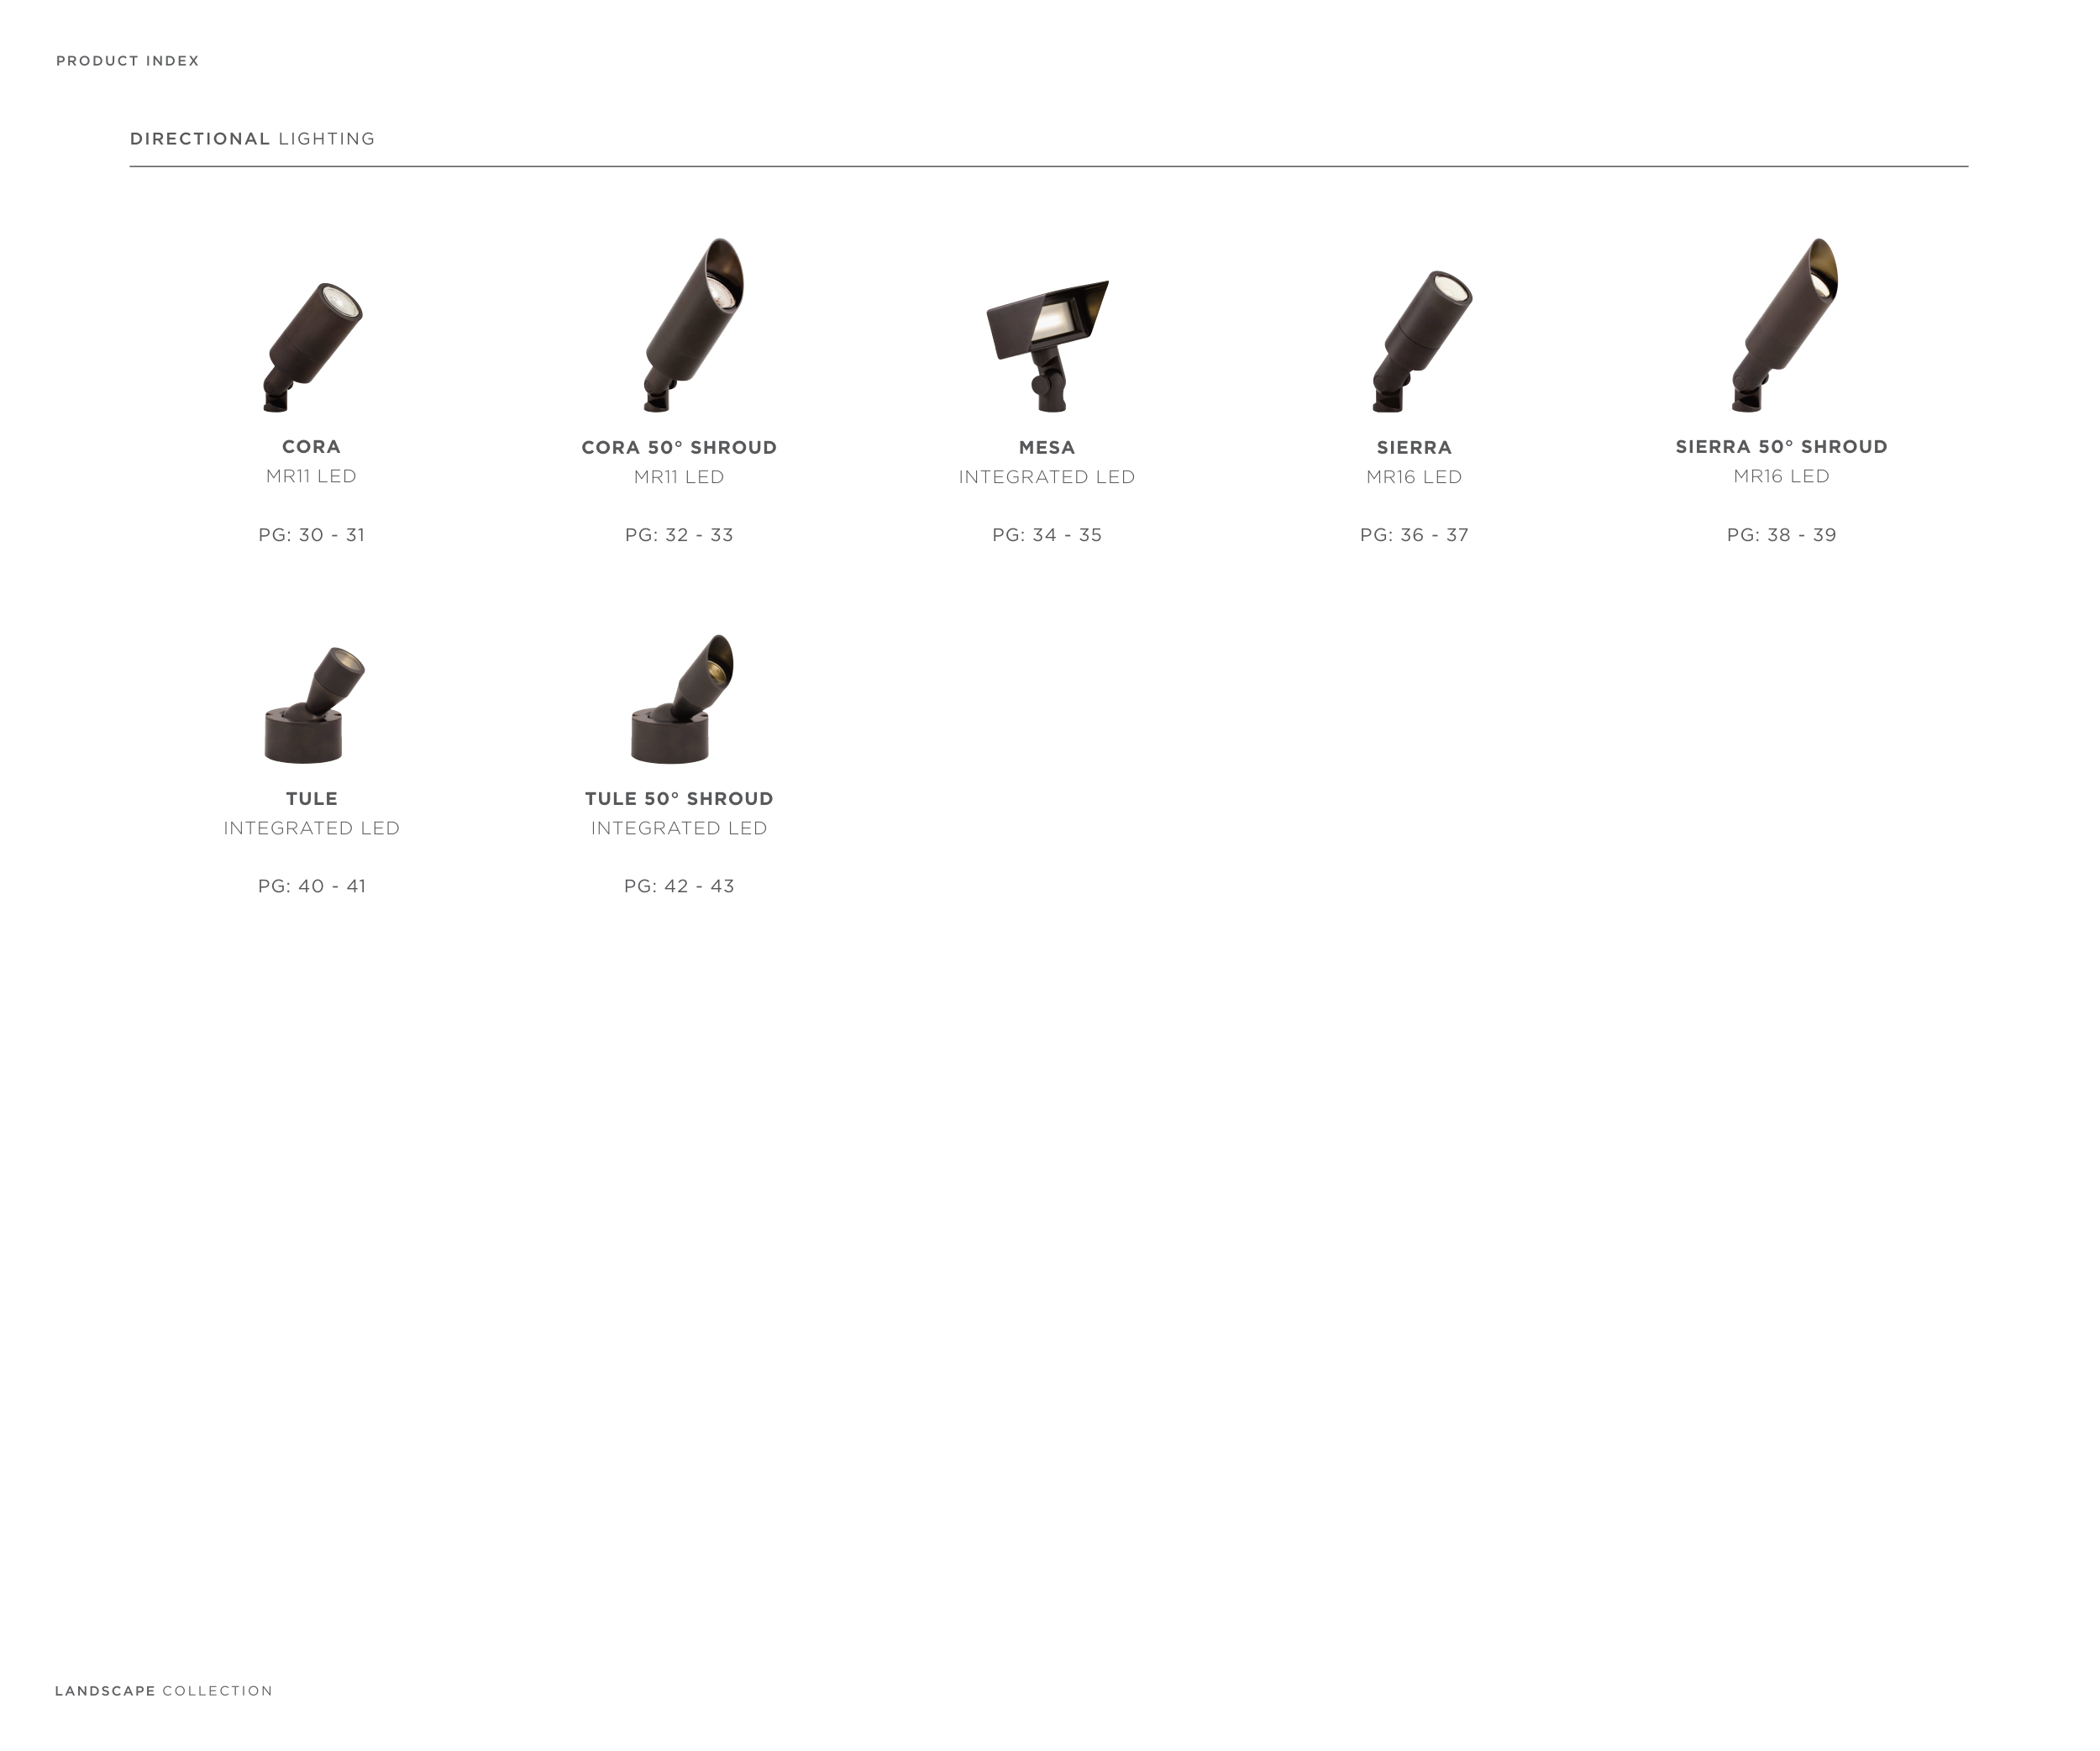The image size is (2100, 1751).
Task: Jump to PG: 34 - 35 link
Action: coord(1047,535)
